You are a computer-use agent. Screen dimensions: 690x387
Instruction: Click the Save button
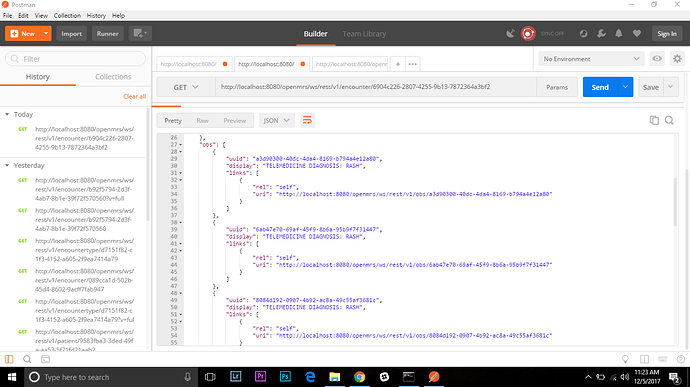(651, 87)
